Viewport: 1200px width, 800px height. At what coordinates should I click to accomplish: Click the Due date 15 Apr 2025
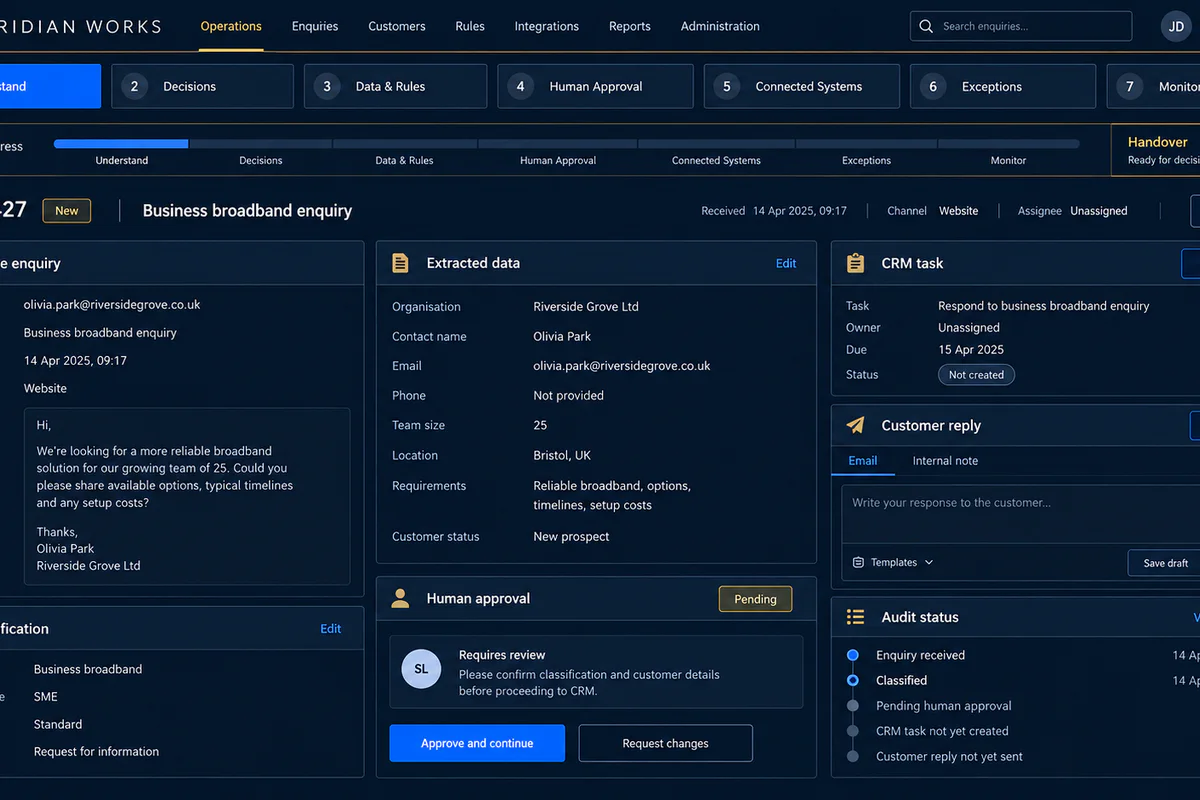coord(970,350)
